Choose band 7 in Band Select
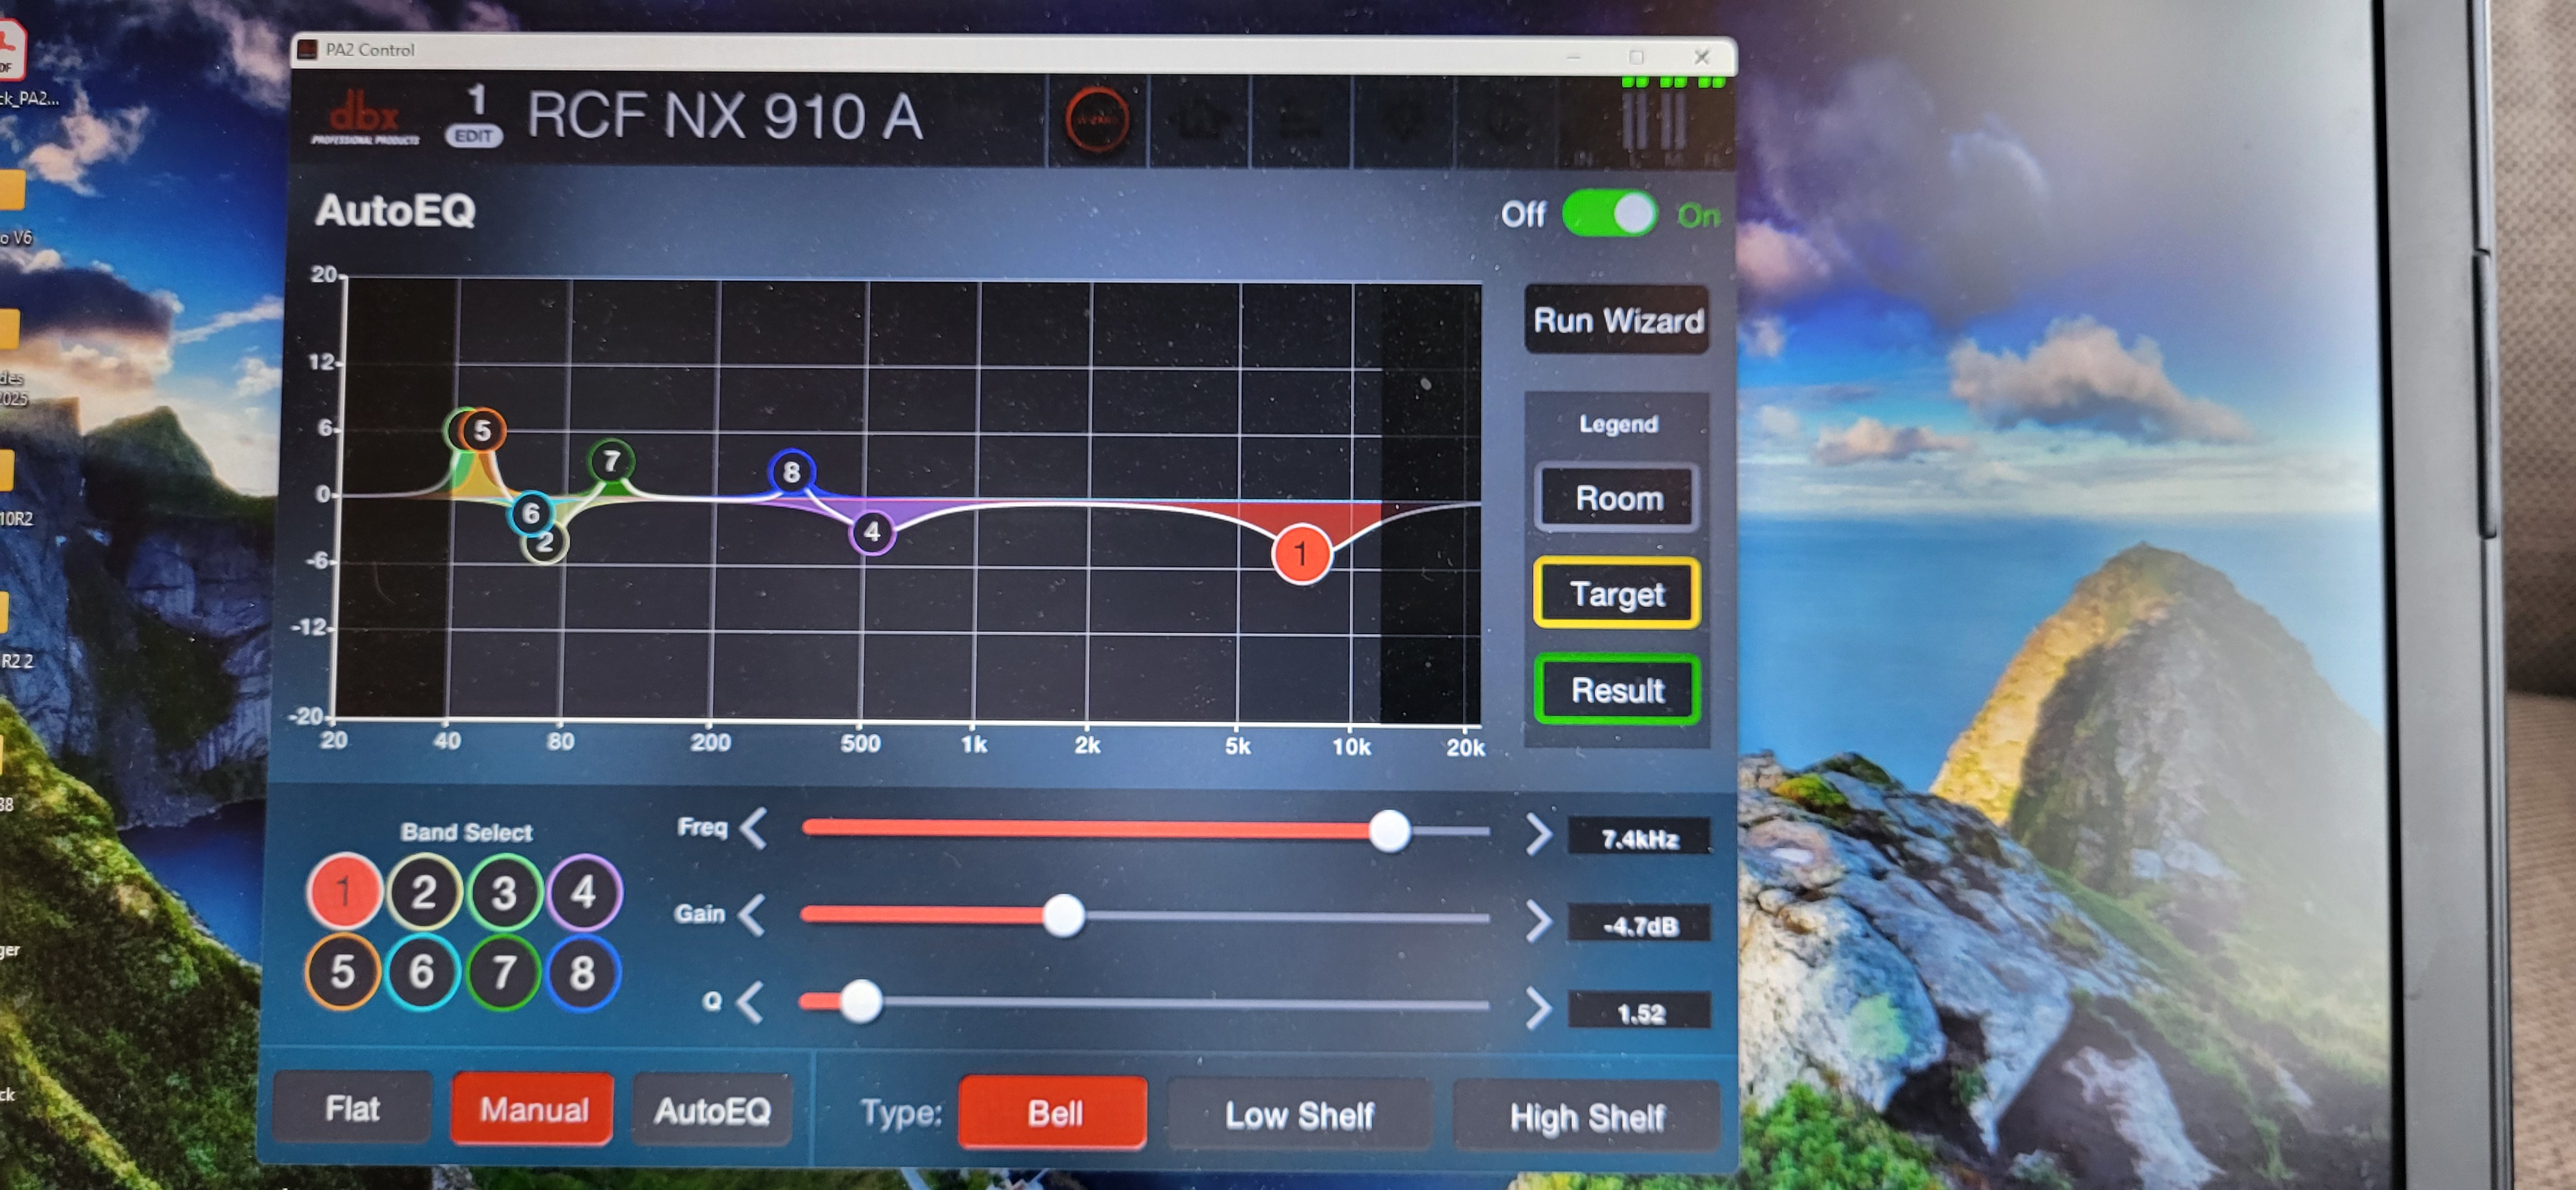Viewport: 2576px width, 1190px height. (x=503, y=971)
